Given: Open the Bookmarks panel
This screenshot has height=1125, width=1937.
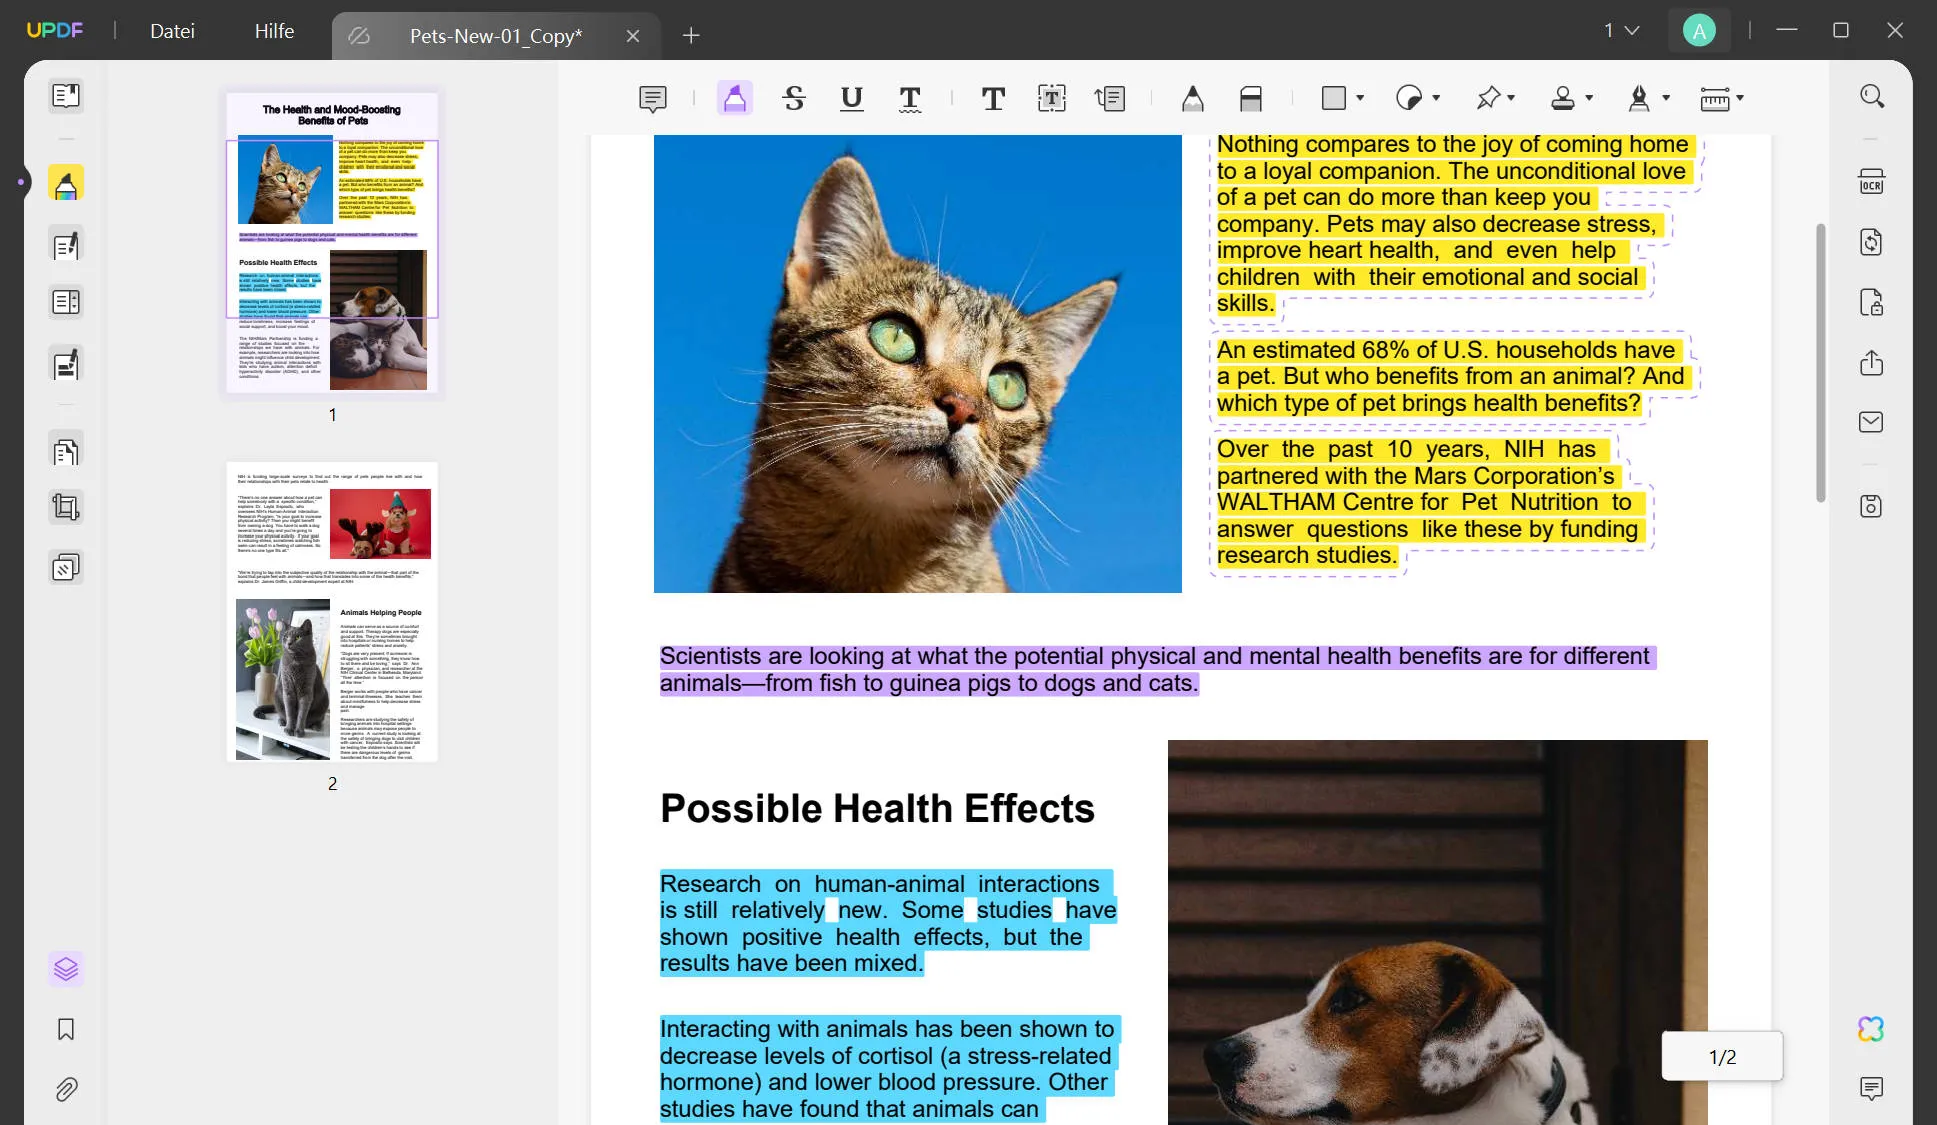Looking at the screenshot, I should (x=66, y=1029).
